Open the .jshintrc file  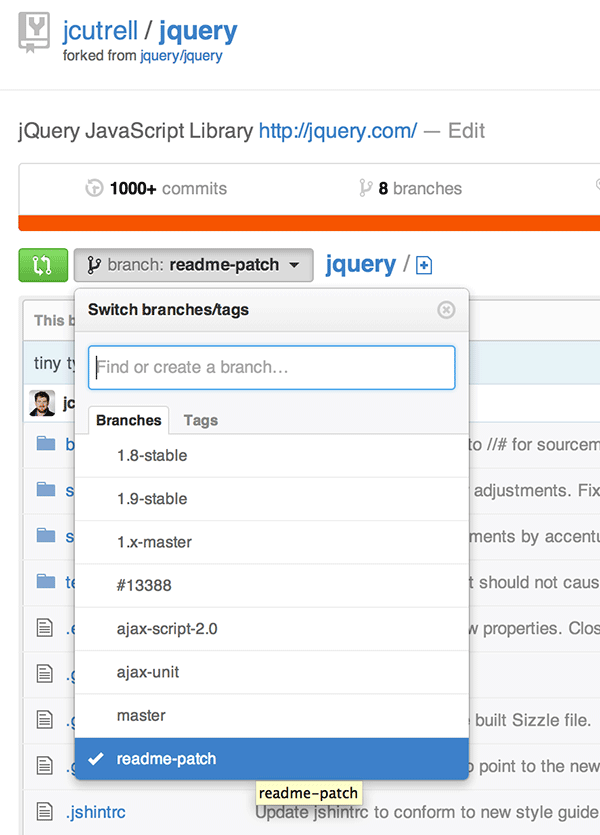coord(96,812)
